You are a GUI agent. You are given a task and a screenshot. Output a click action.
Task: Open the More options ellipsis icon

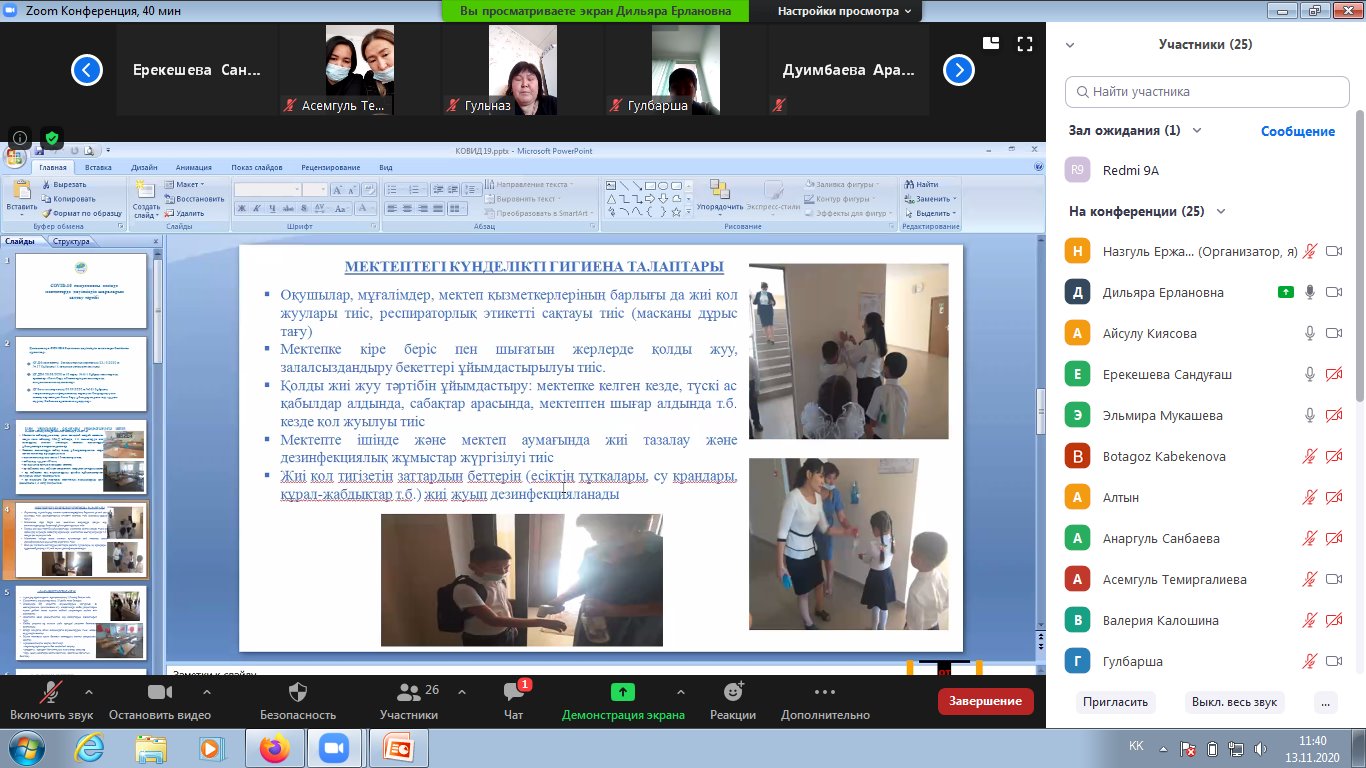pos(825,692)
